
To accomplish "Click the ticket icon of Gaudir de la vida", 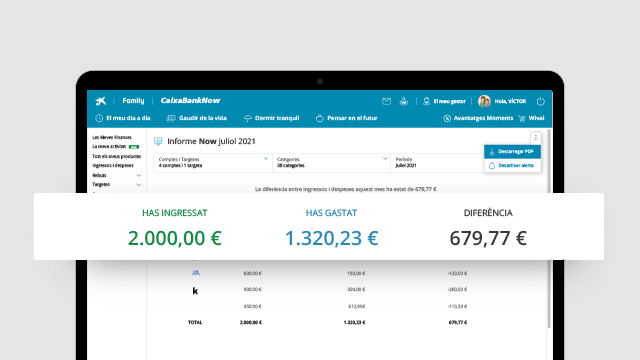I will (x=171, y=118).
